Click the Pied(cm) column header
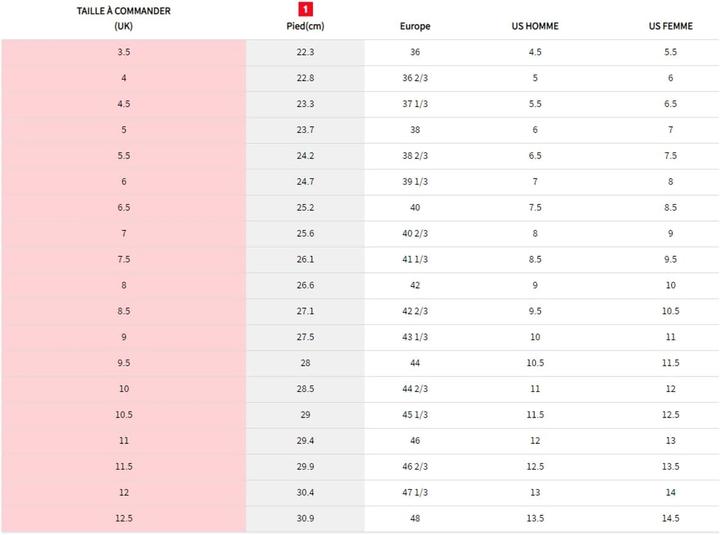The height and width of the screenshot is (535, 720). tap(305, 26)
